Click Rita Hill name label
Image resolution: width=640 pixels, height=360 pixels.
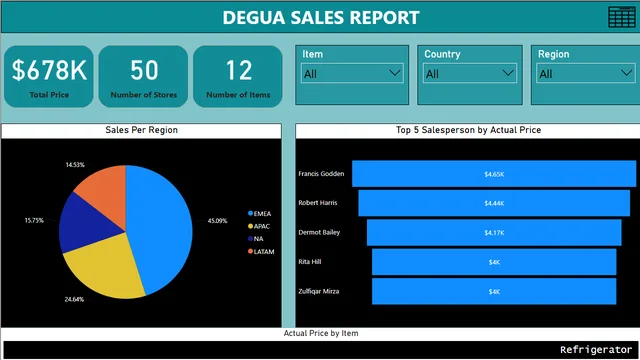[x=309, y=262]
